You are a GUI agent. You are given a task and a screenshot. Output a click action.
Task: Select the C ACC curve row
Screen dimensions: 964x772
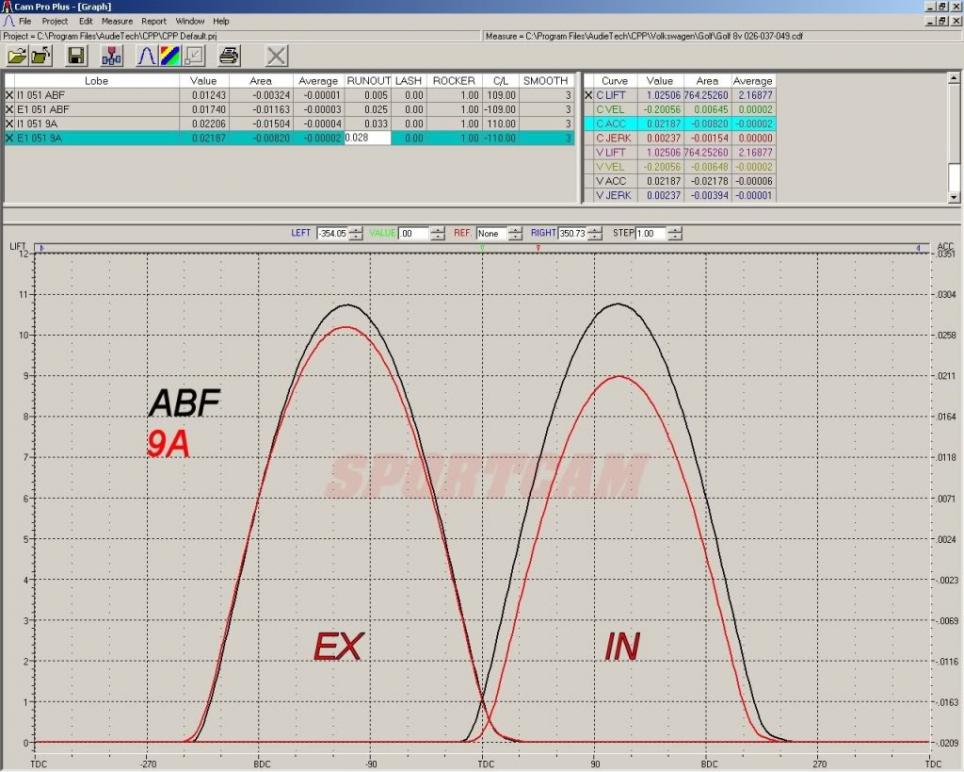[x=679, y=124]
